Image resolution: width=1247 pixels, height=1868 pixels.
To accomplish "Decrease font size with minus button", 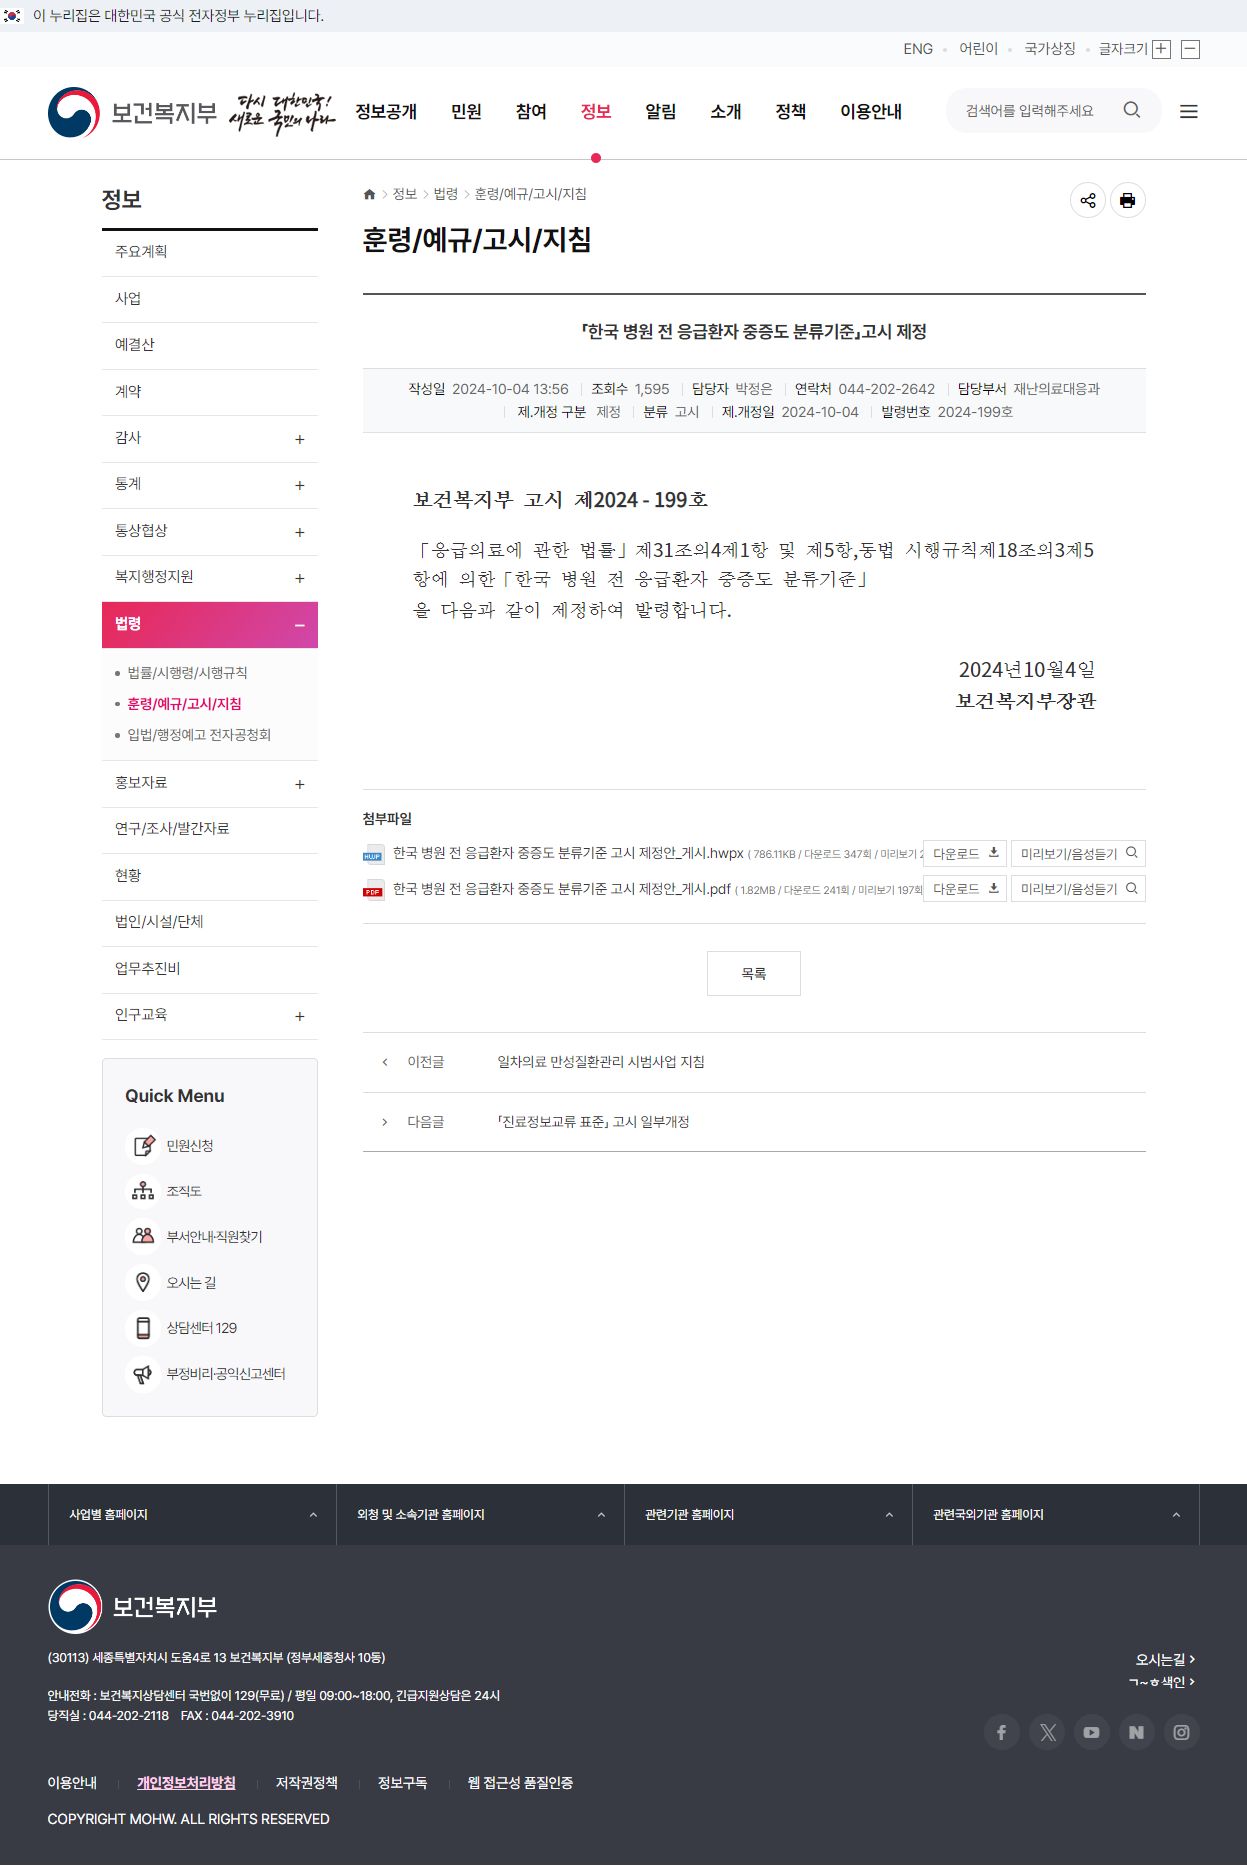I will click(1190, 49).
